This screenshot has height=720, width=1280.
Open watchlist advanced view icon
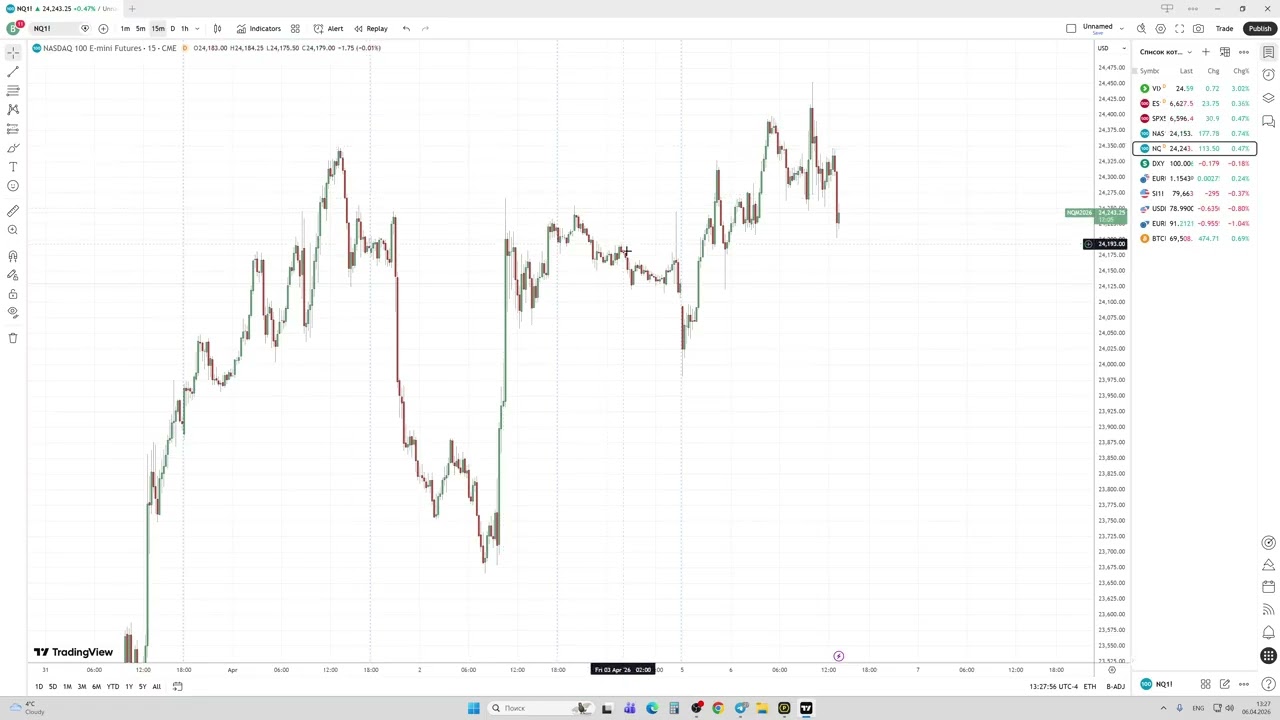[x=1225, y=52]
